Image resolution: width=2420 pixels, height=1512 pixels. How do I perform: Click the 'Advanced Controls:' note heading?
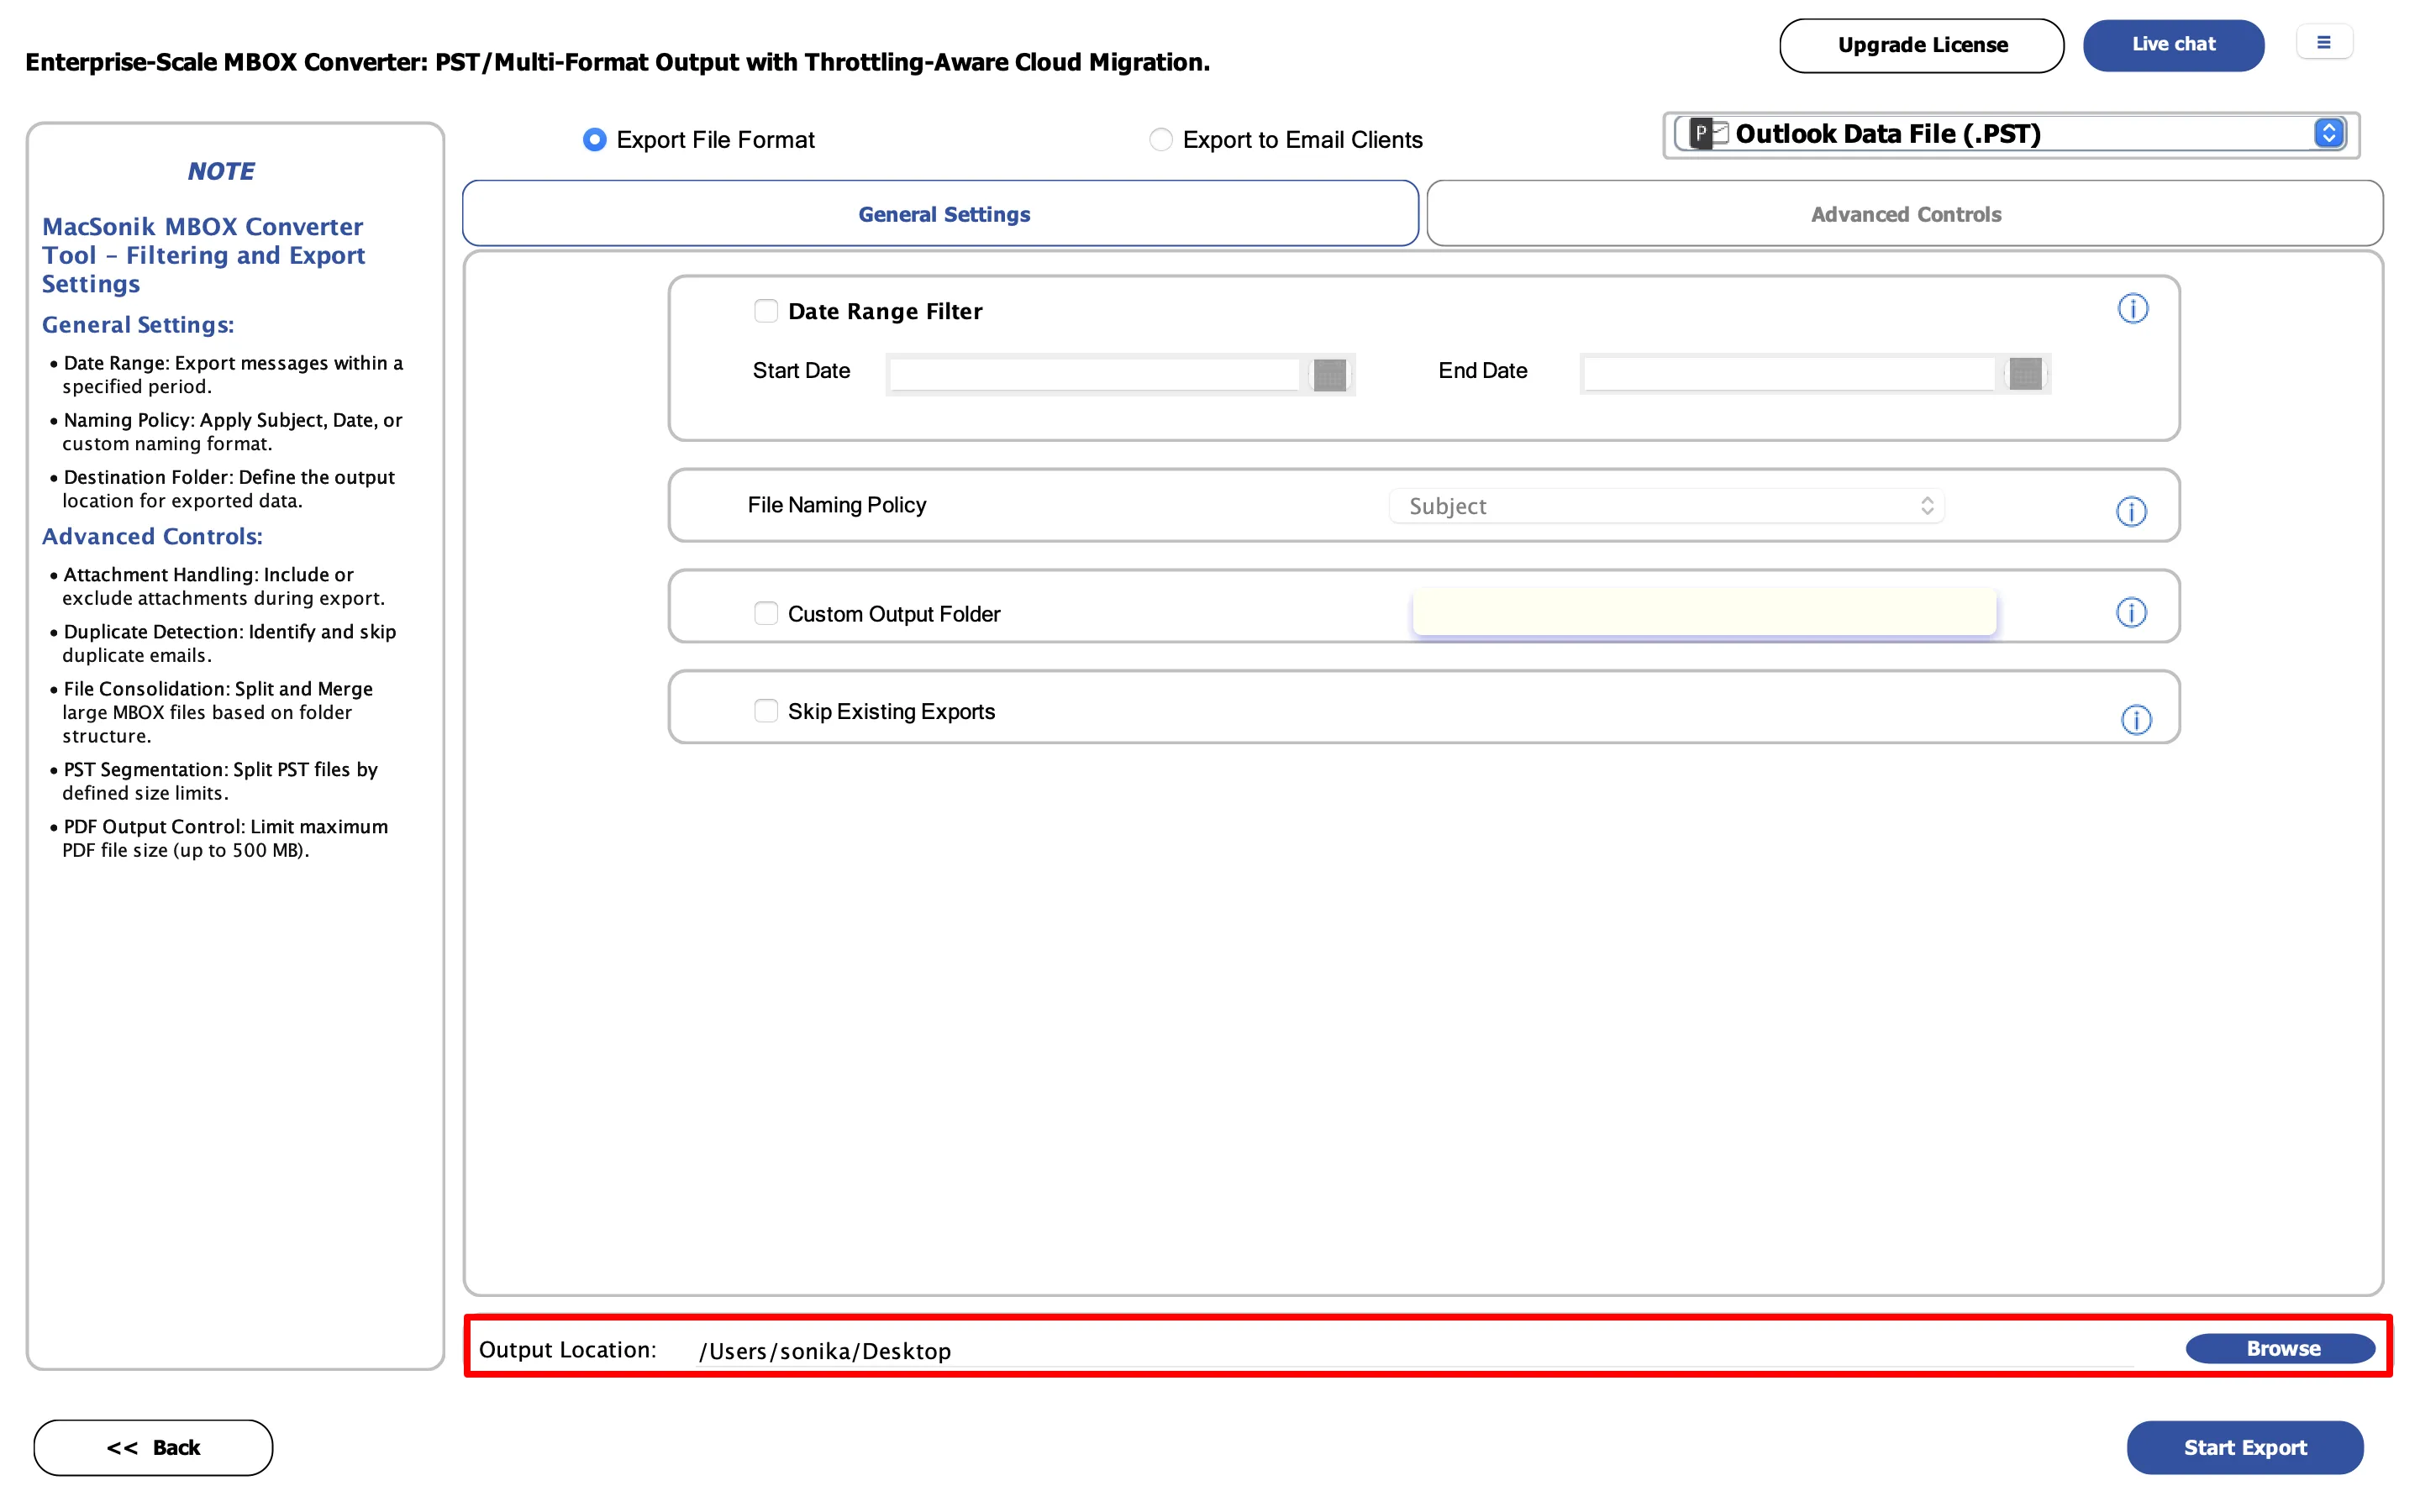(x=152, y=537)
